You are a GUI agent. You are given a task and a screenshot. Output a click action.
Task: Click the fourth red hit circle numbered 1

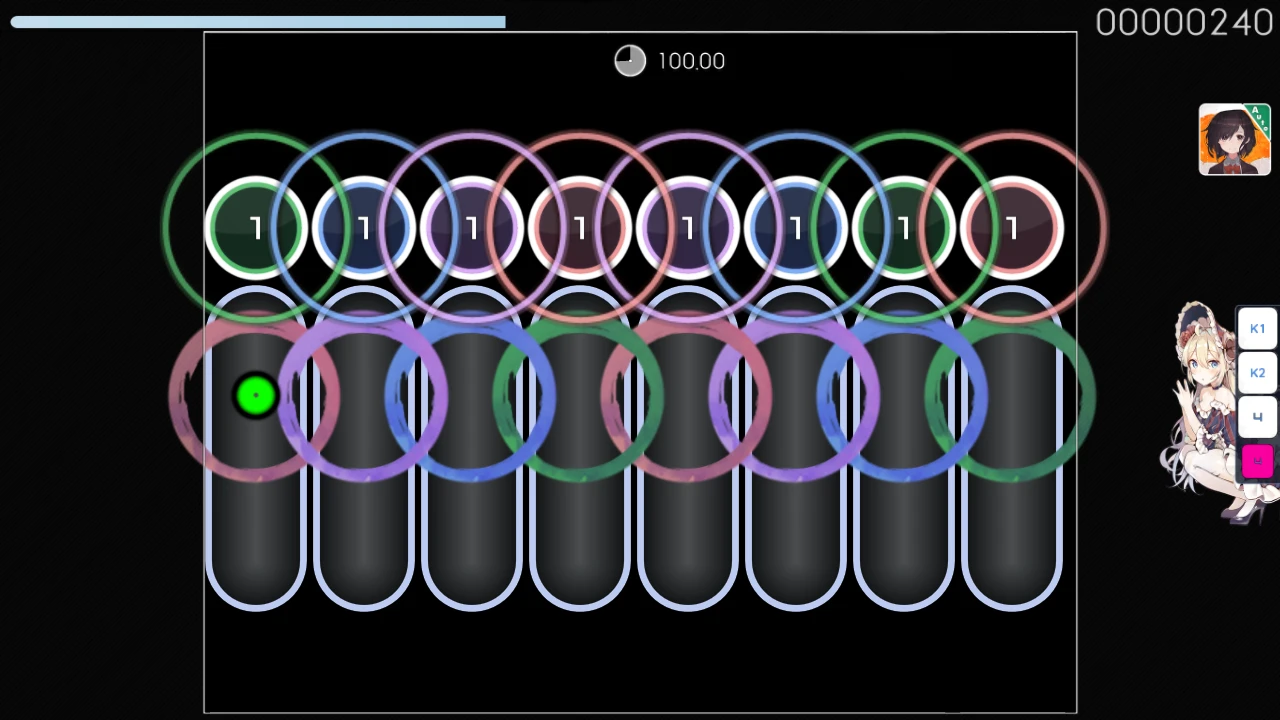[580, 228]
